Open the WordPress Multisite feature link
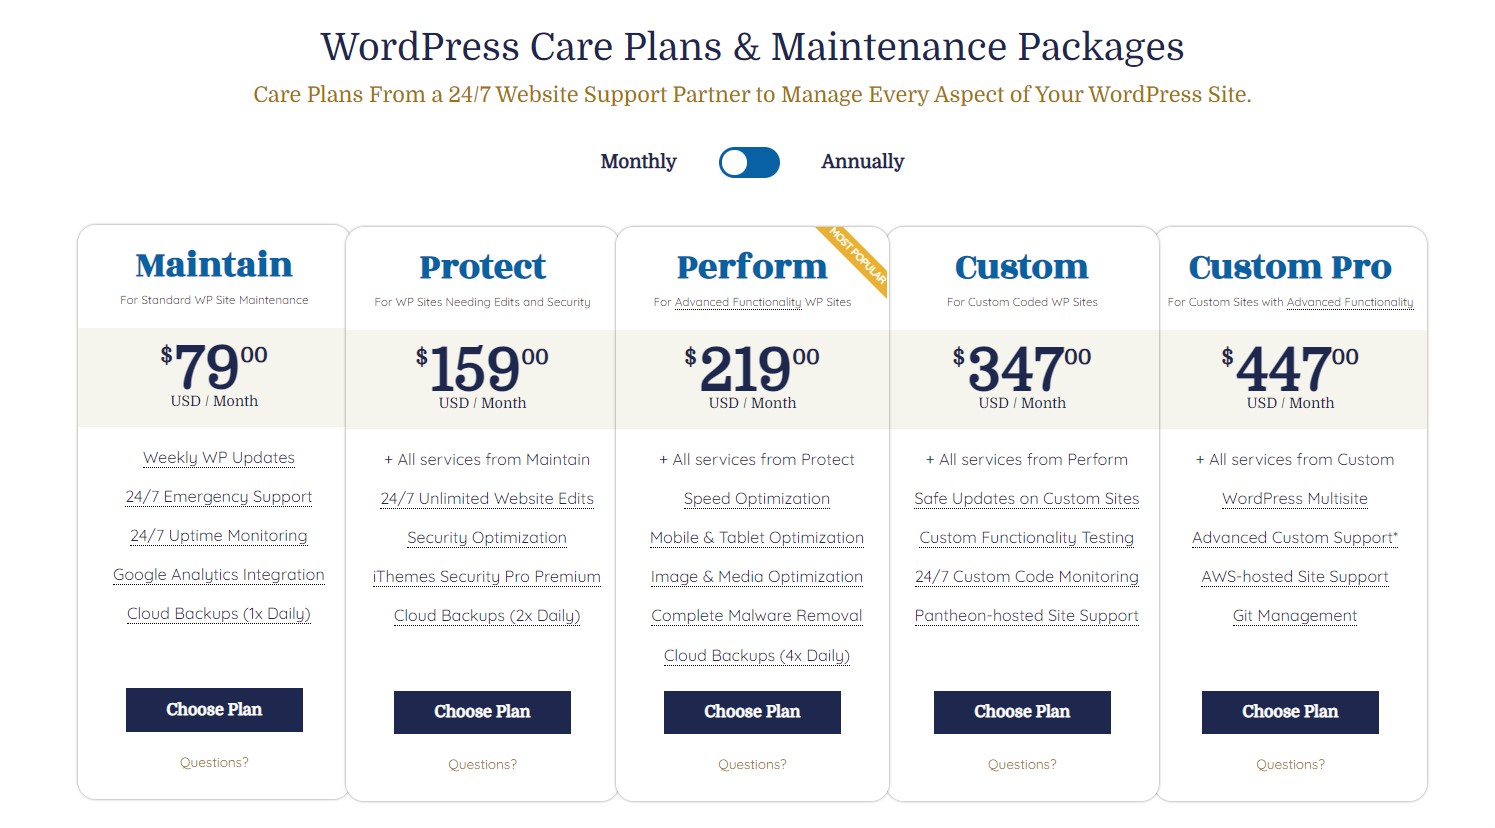 click(x=1295, y=499)
